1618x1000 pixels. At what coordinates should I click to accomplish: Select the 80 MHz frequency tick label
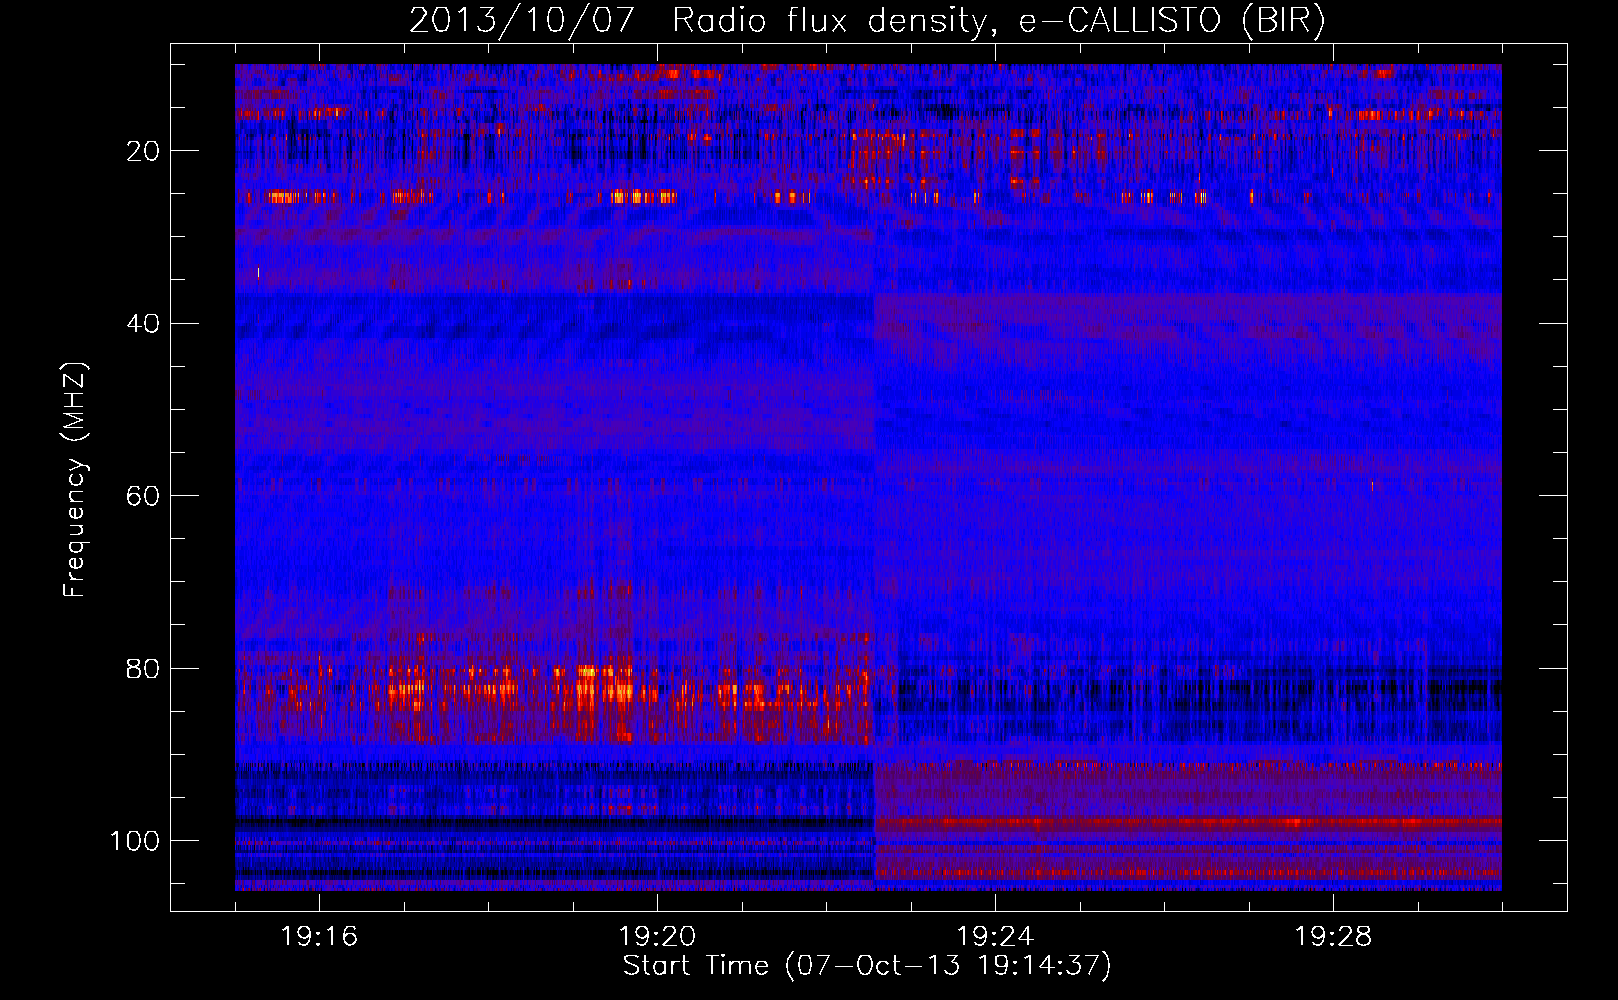tap(143, 669)
